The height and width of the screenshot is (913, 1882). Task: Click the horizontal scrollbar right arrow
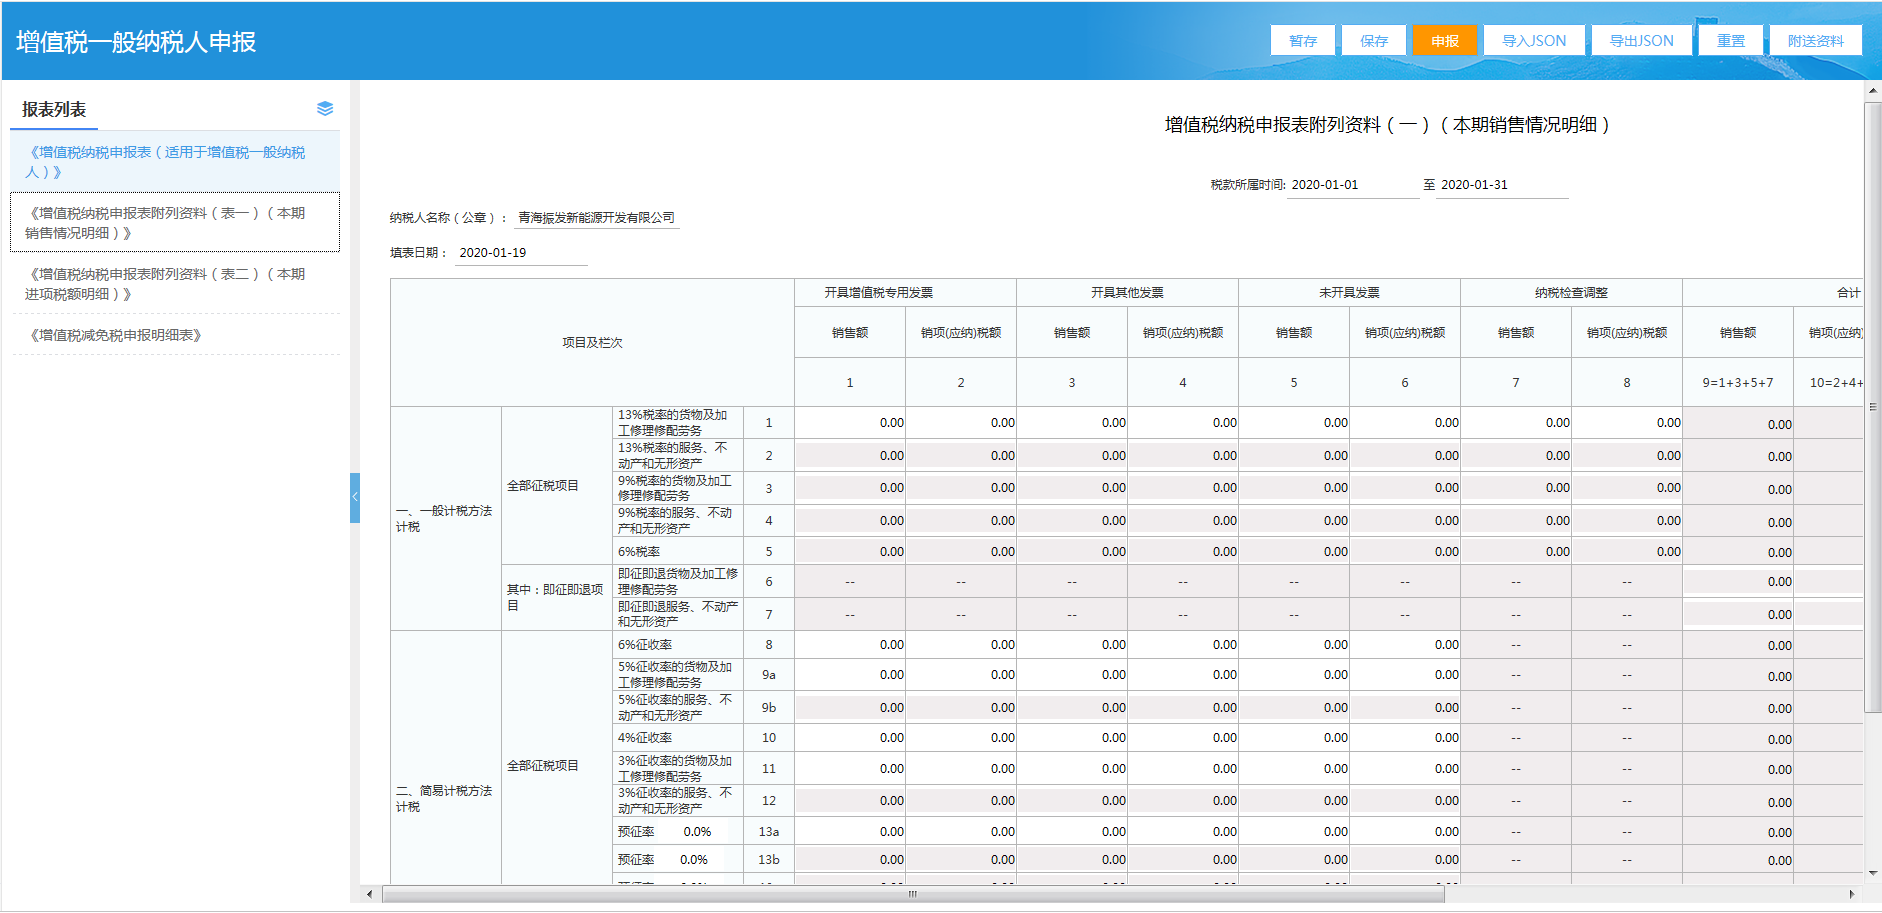(x=1852, y=894)
